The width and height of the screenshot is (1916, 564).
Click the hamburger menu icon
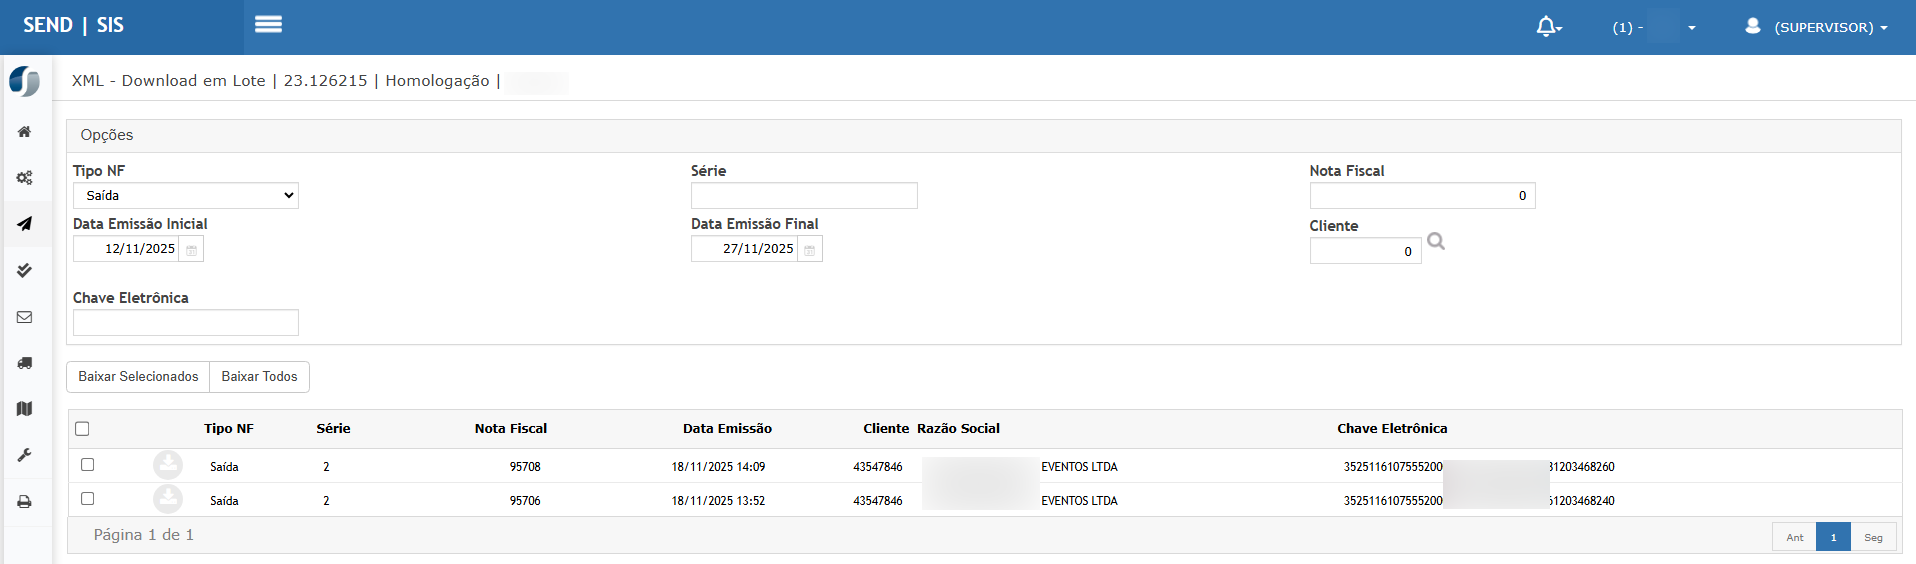click(x=268, y=25)
